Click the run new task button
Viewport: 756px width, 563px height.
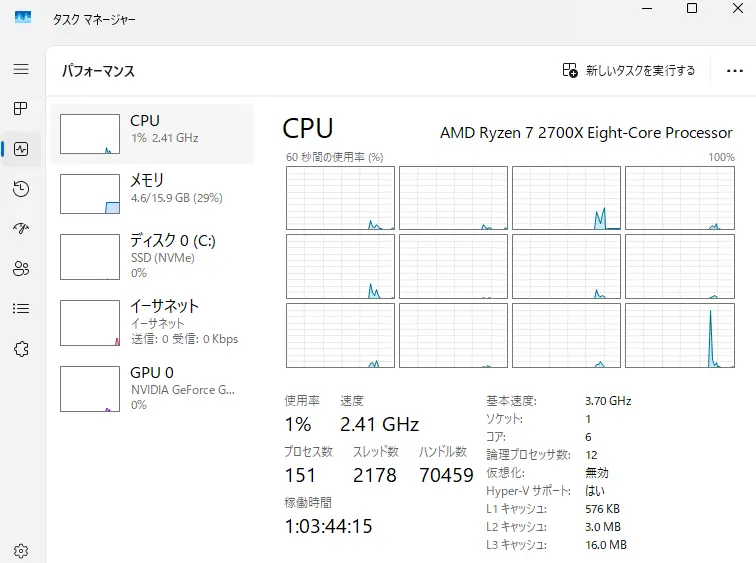[x=629, y=71]
